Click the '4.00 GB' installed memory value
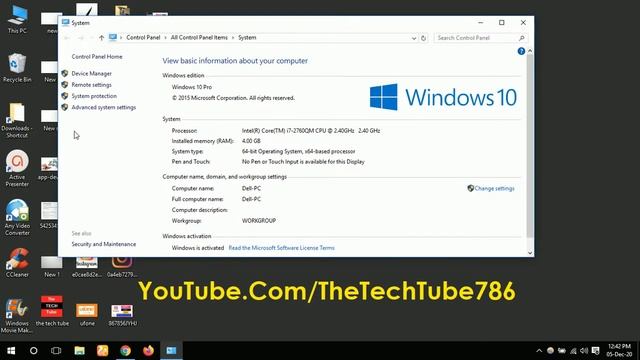This screenshot has width=640, height=360. [x=251, y=141]
